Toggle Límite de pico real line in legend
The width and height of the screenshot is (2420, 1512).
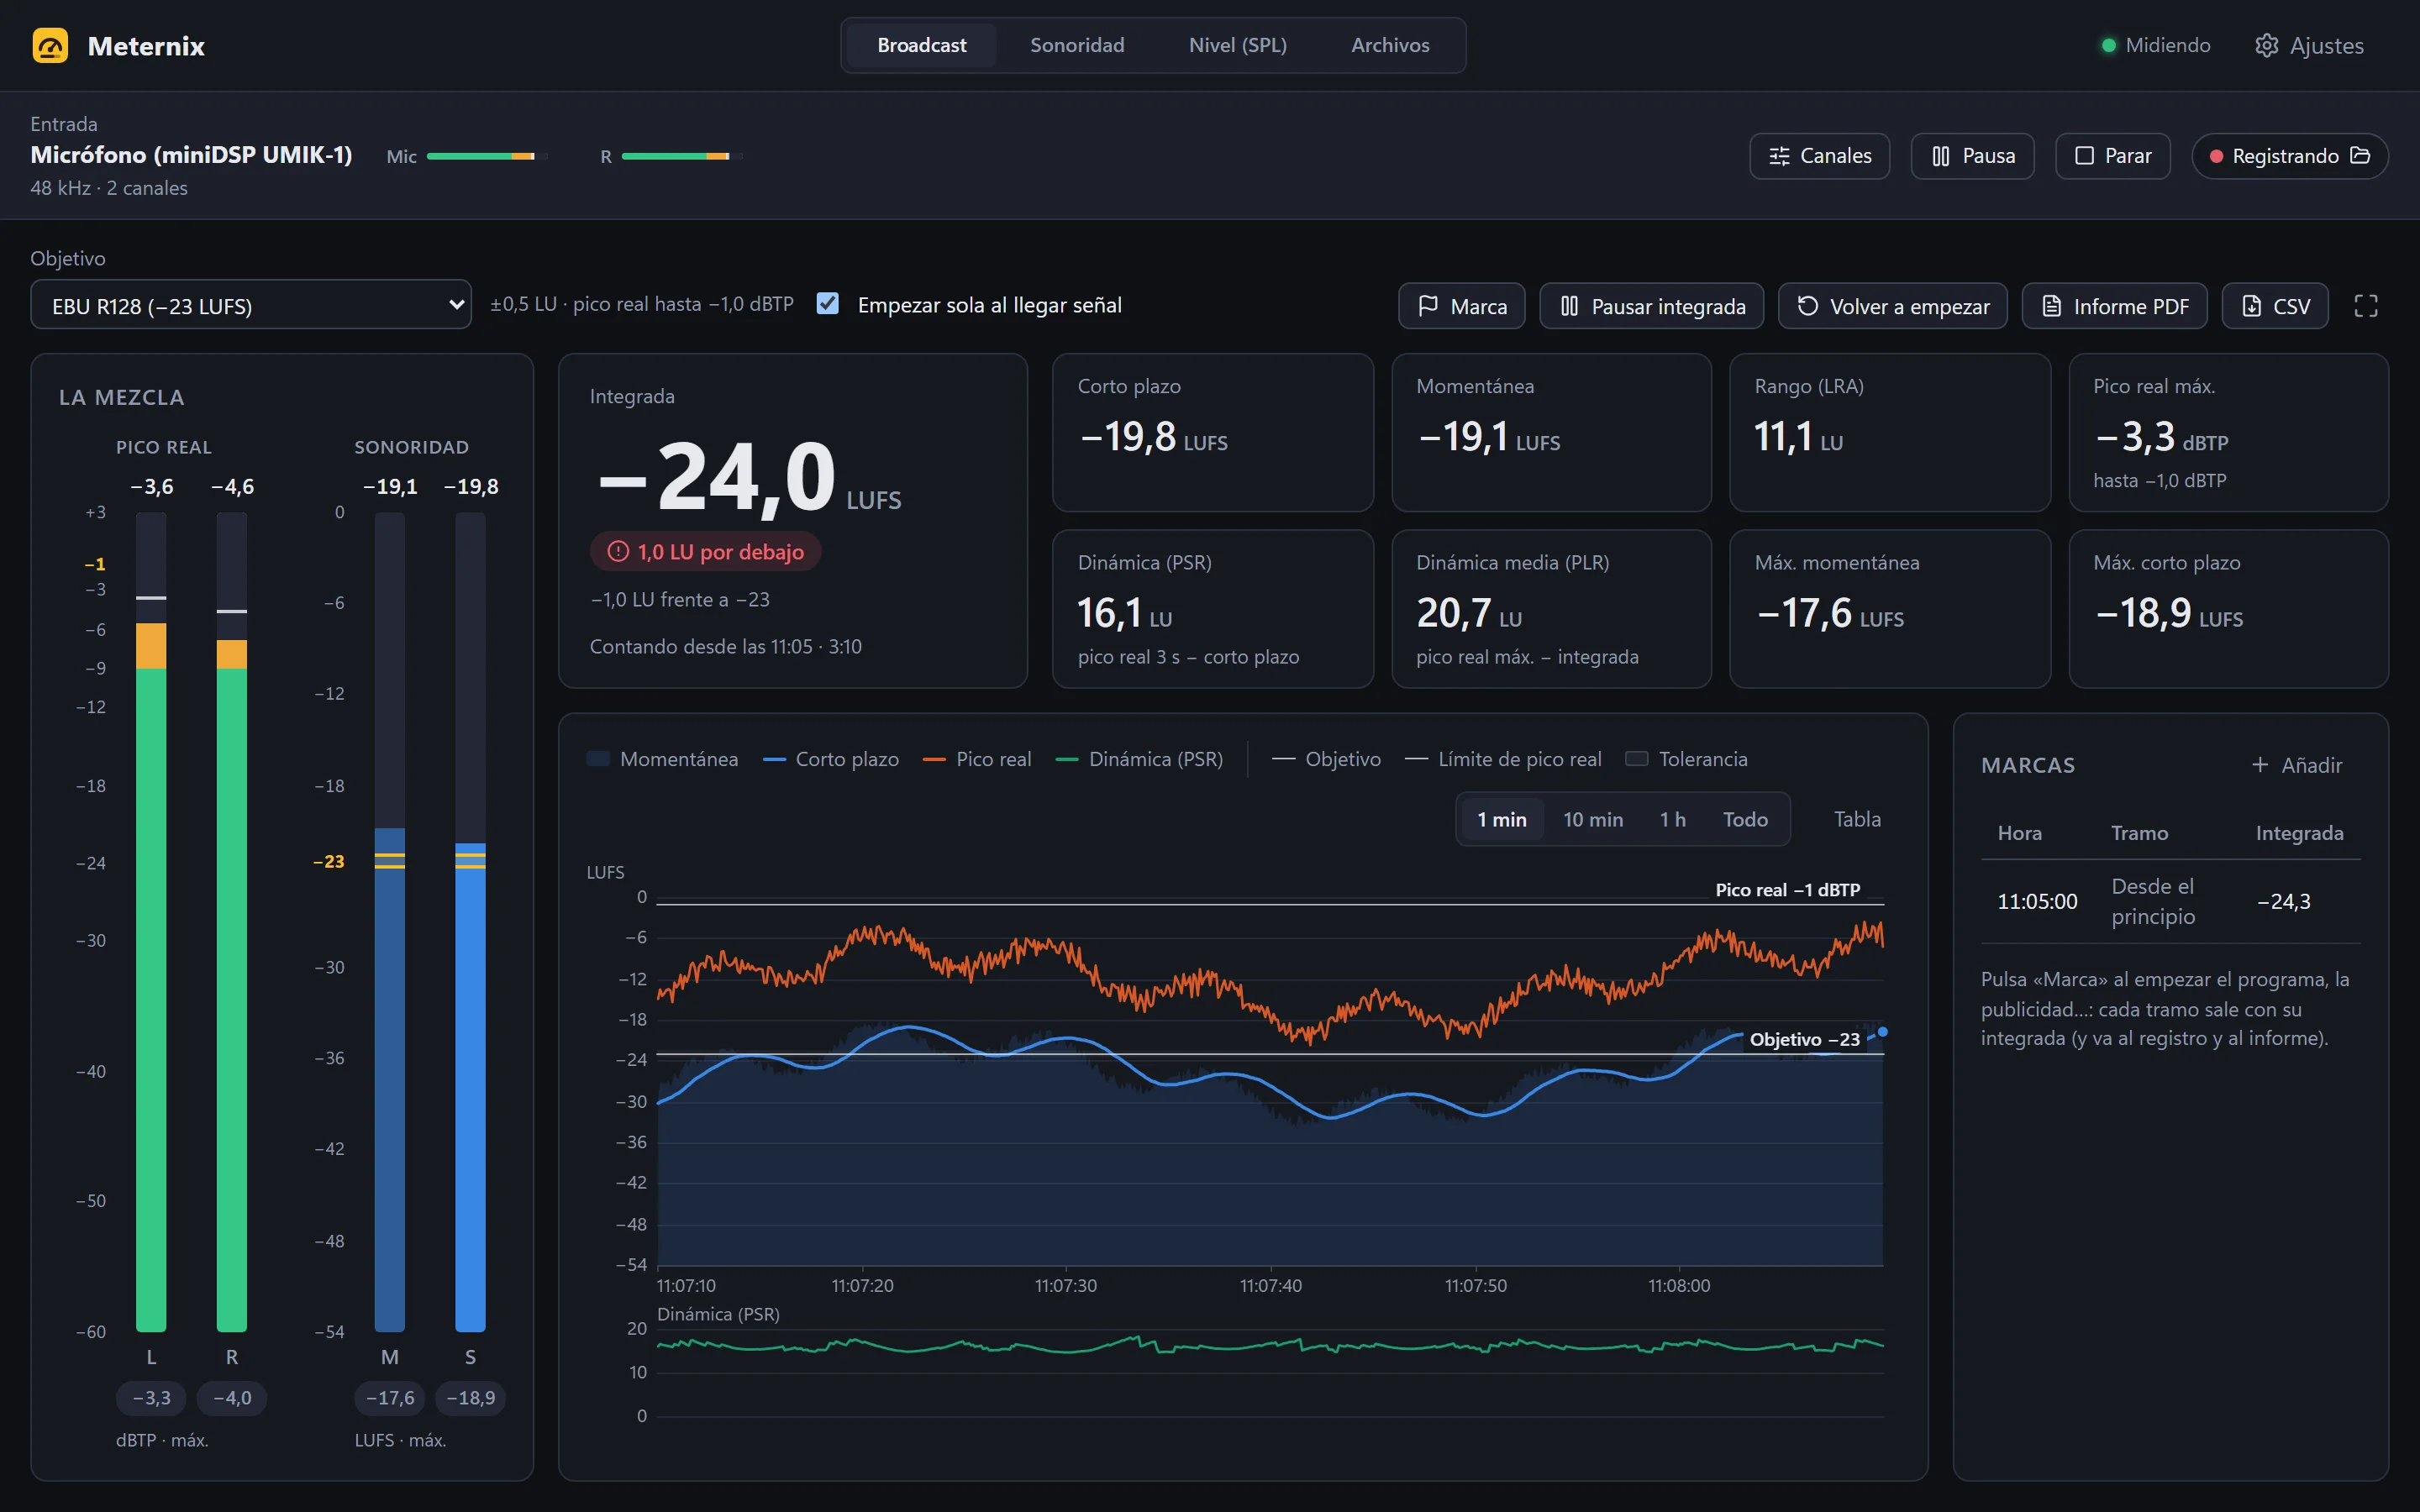coord(1502,759)
